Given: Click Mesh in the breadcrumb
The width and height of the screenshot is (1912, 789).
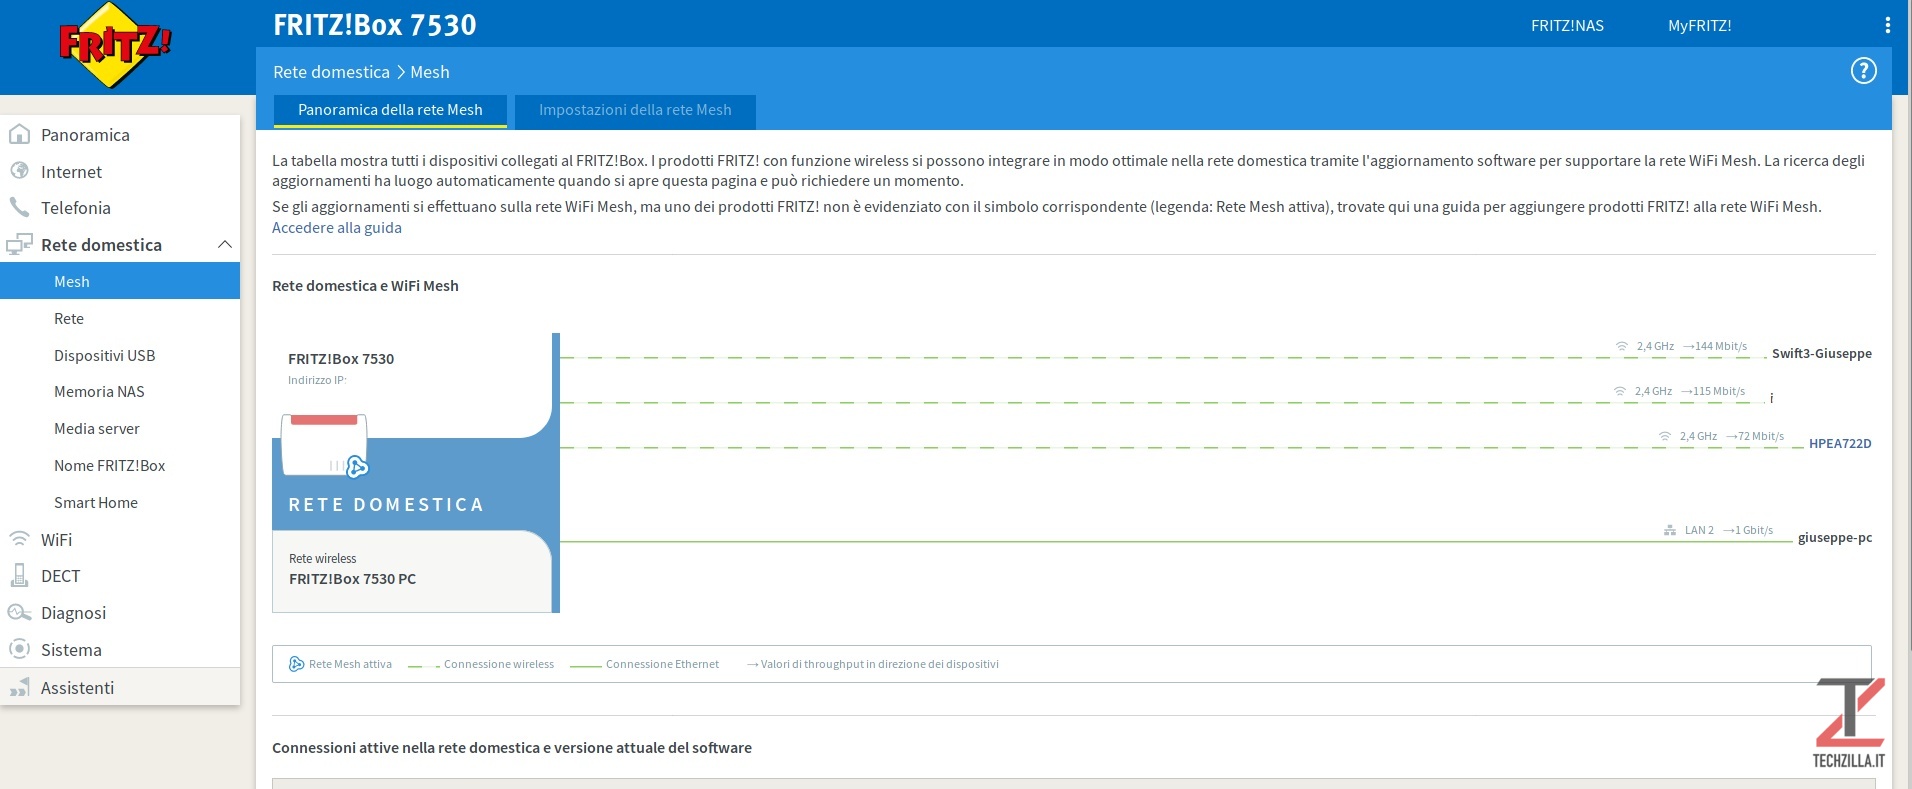Looking at the screenshot, I should pos(430,72).
